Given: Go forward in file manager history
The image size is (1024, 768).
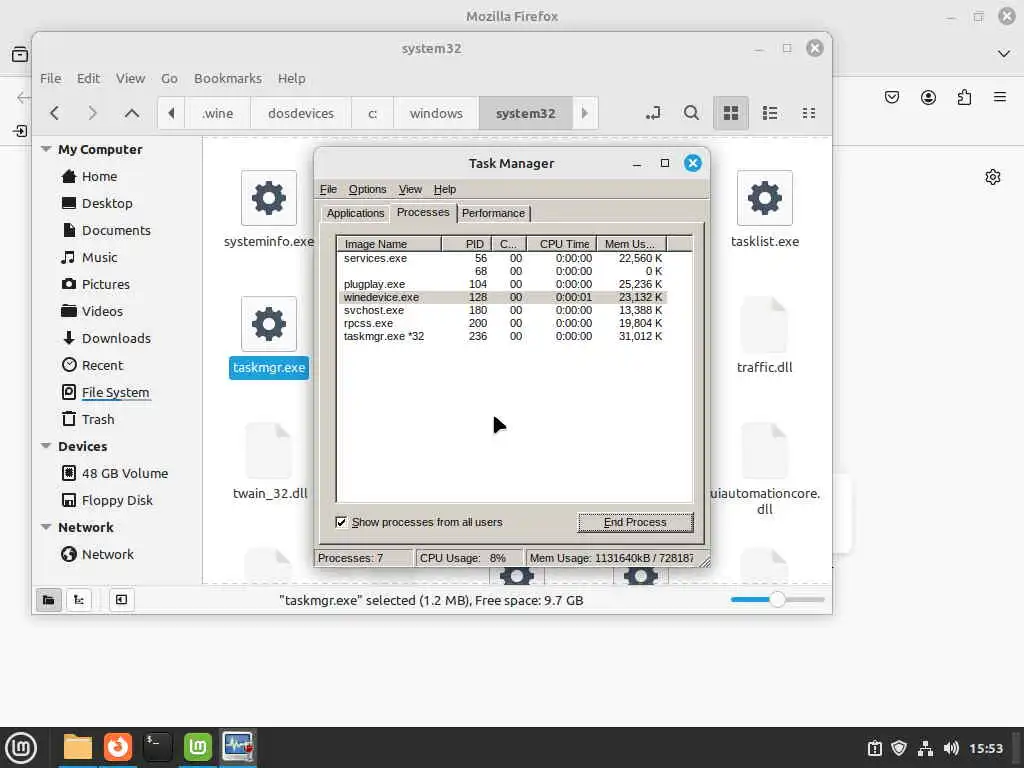Looking at the screenshot, I should pyautogui.click(x=92, y=113).
